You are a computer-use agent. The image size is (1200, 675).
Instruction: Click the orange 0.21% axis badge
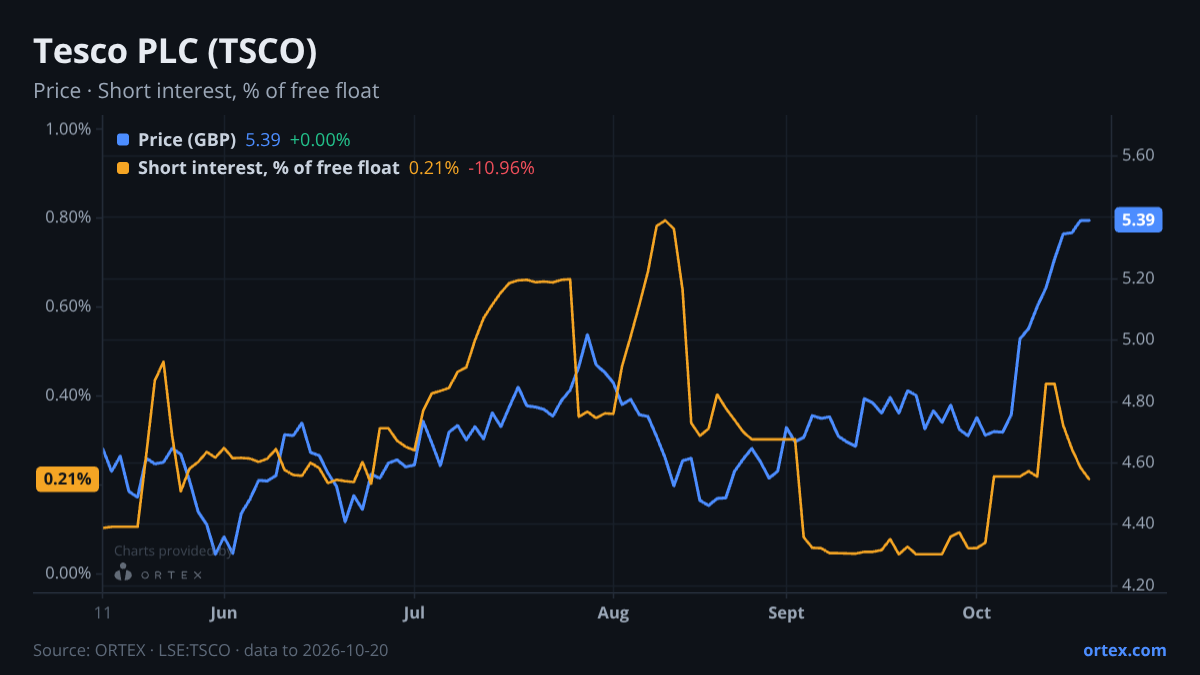tap(67, 479)
